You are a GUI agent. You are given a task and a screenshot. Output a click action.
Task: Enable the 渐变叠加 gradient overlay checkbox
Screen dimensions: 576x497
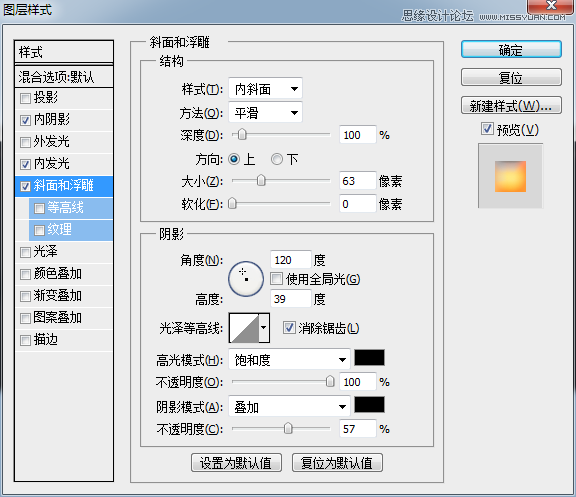(x=25, y=296)
